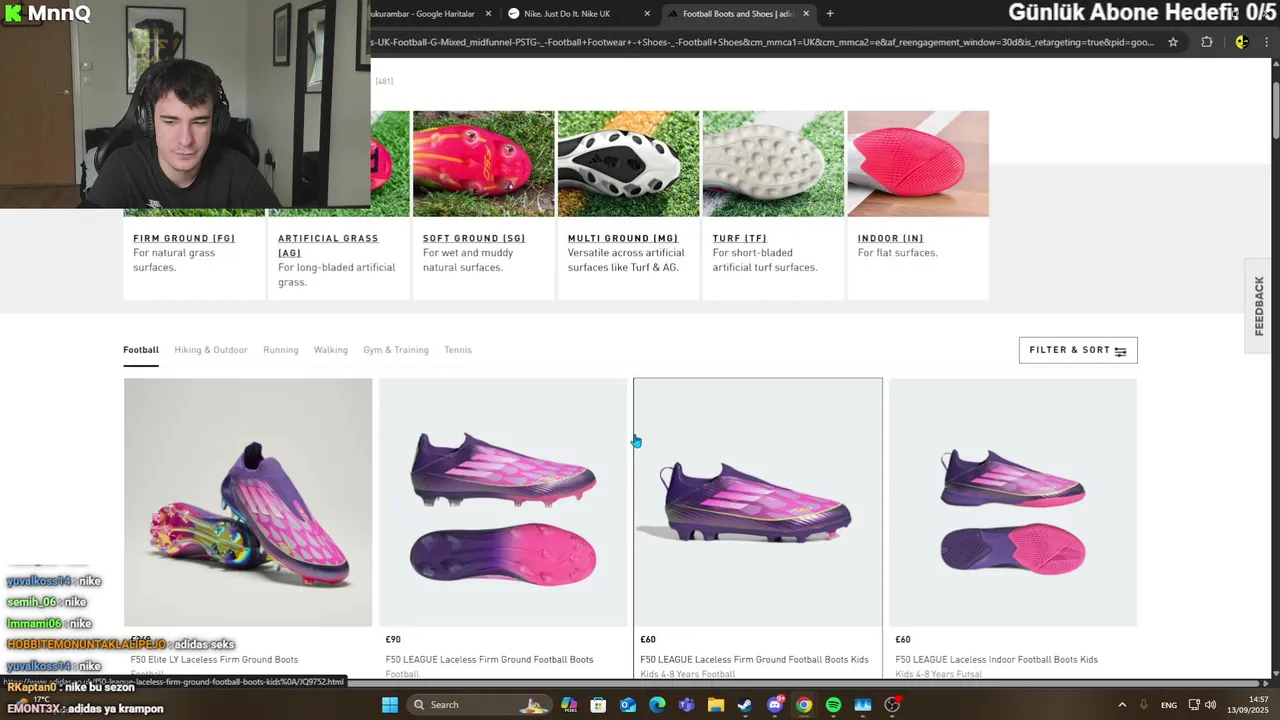Open OBS Studio from taskbar
The height and width of the screenshot is (720, 1280).
click(893, 705)
